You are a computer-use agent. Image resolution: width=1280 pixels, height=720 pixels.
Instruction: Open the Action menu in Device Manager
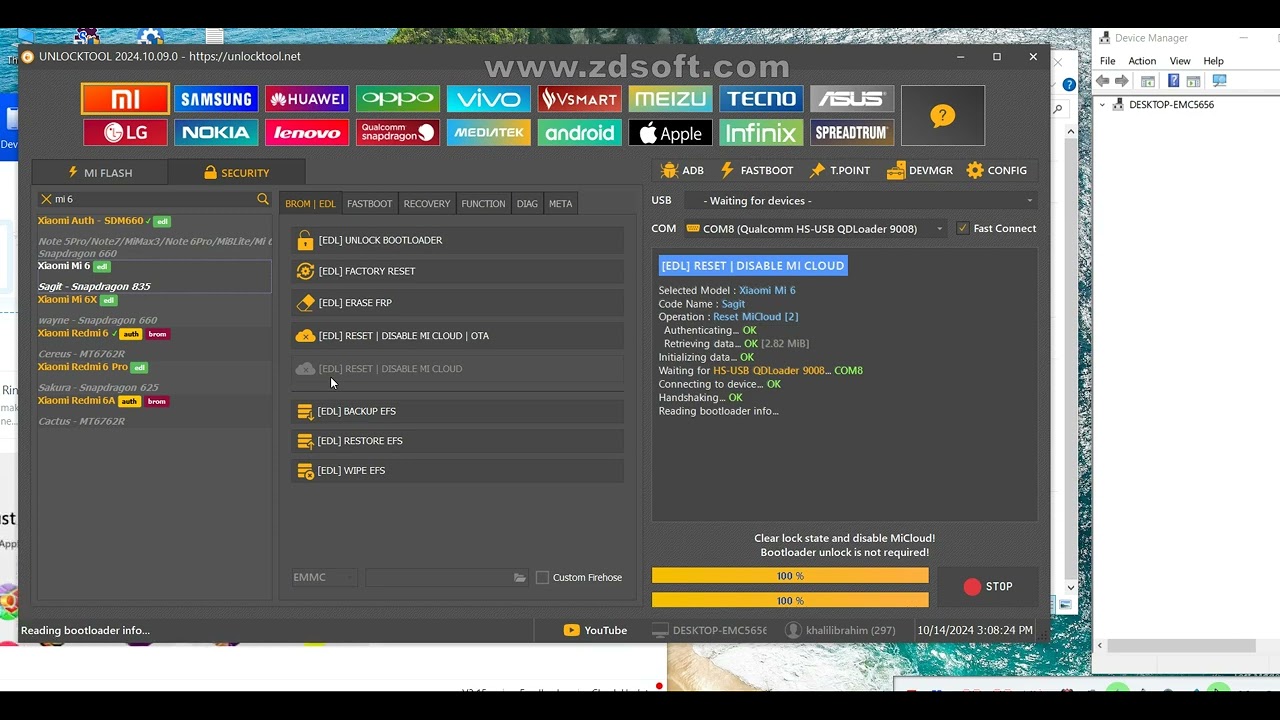1142,61
